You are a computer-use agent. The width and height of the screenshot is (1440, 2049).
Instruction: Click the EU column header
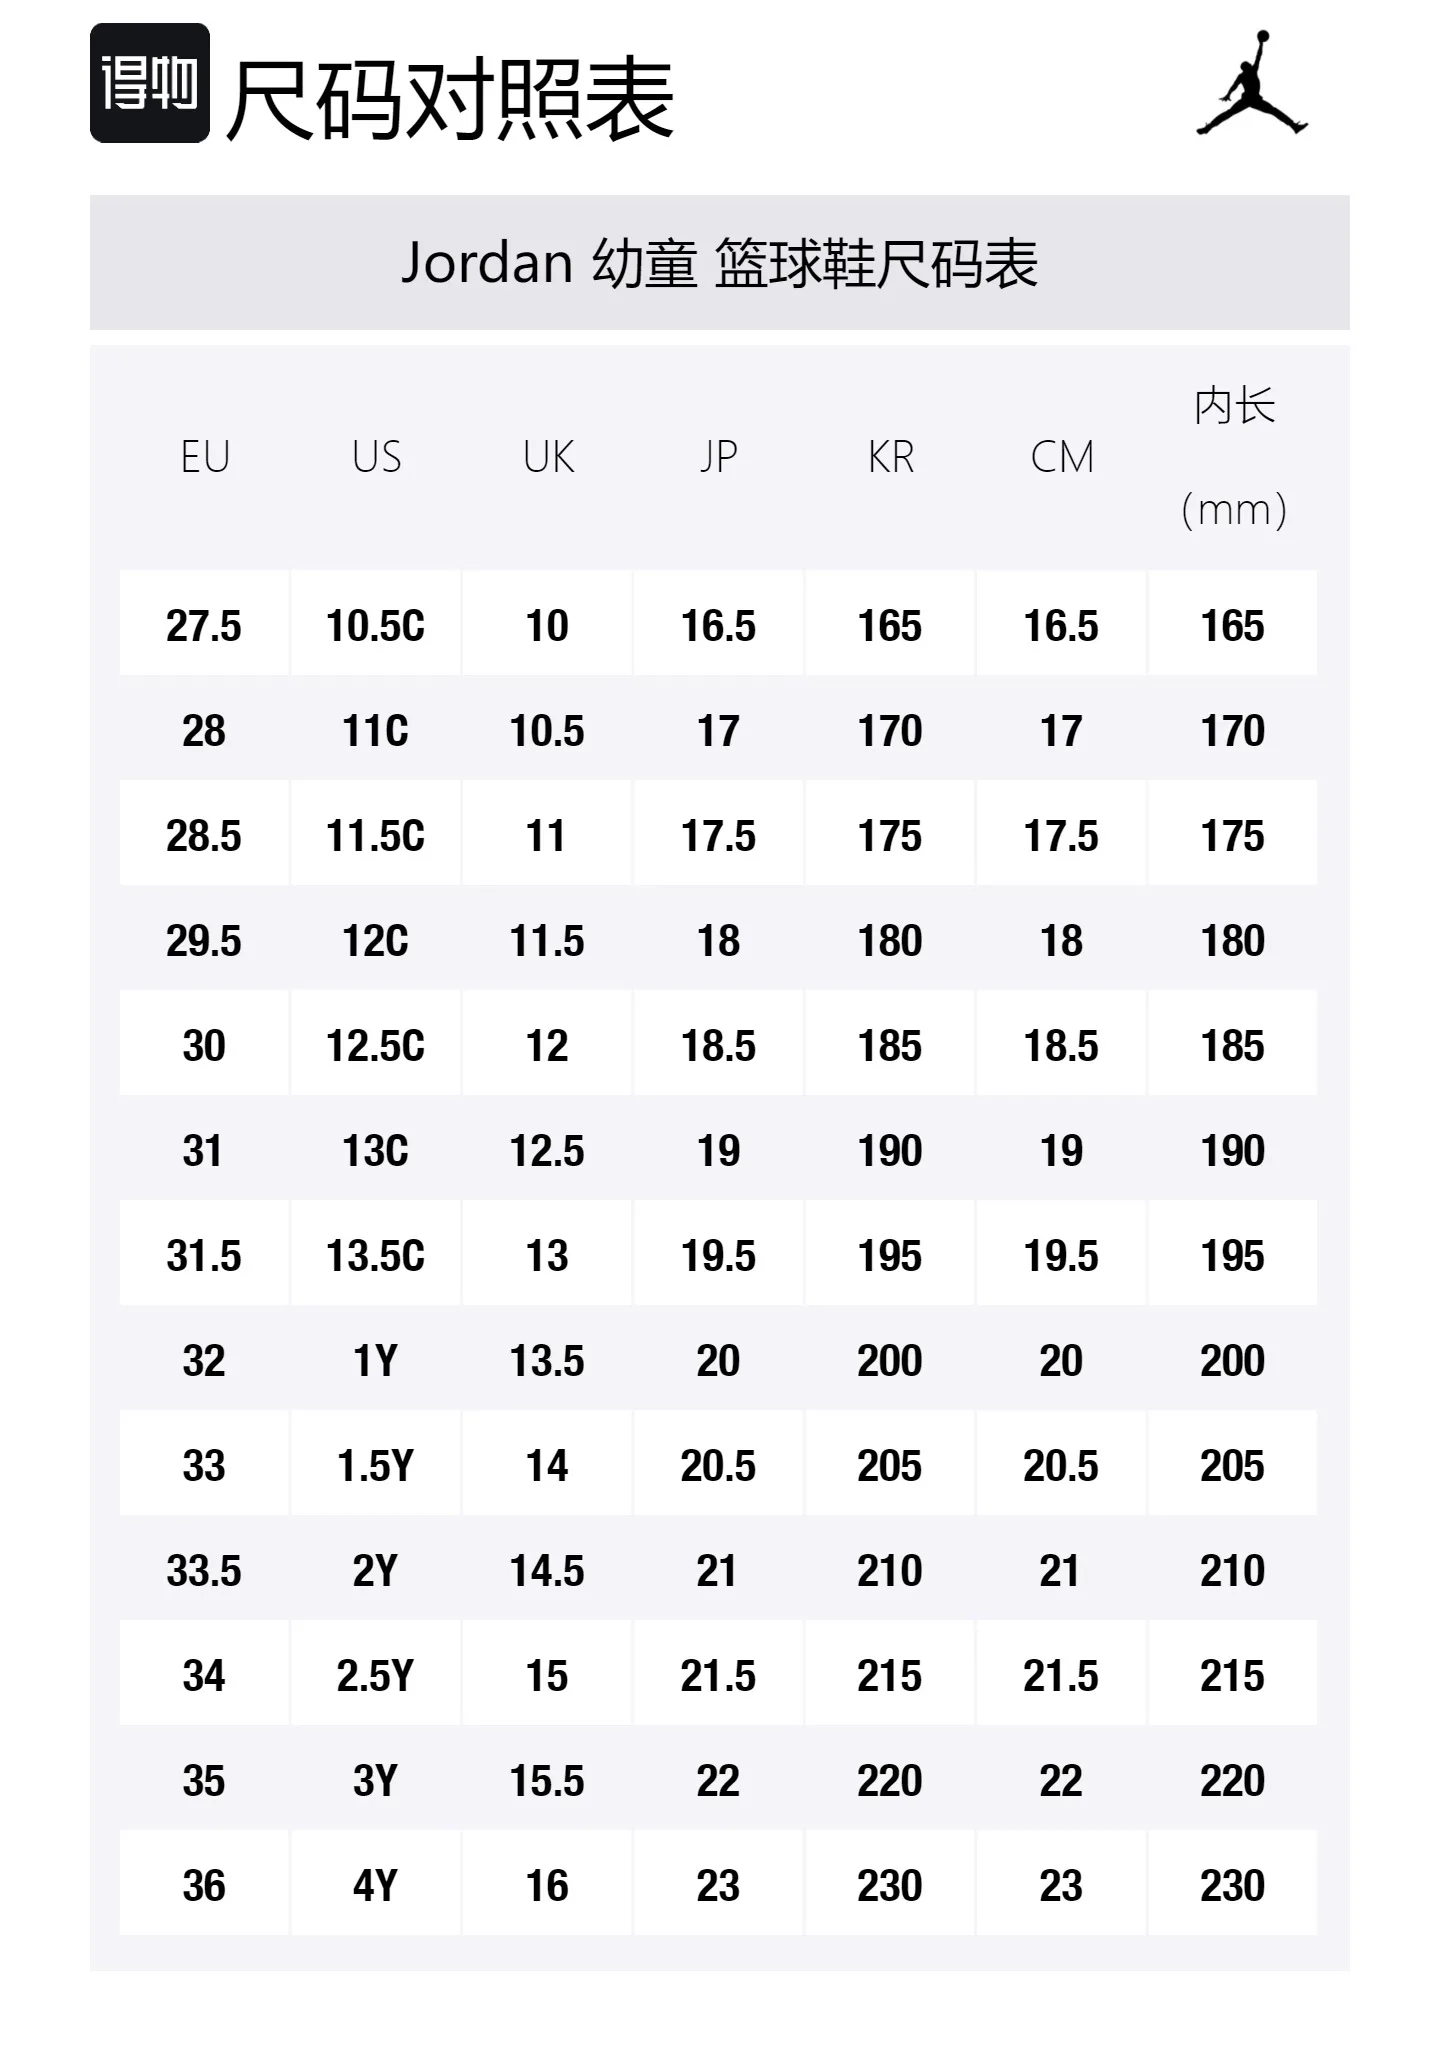(x=205, y=457)
